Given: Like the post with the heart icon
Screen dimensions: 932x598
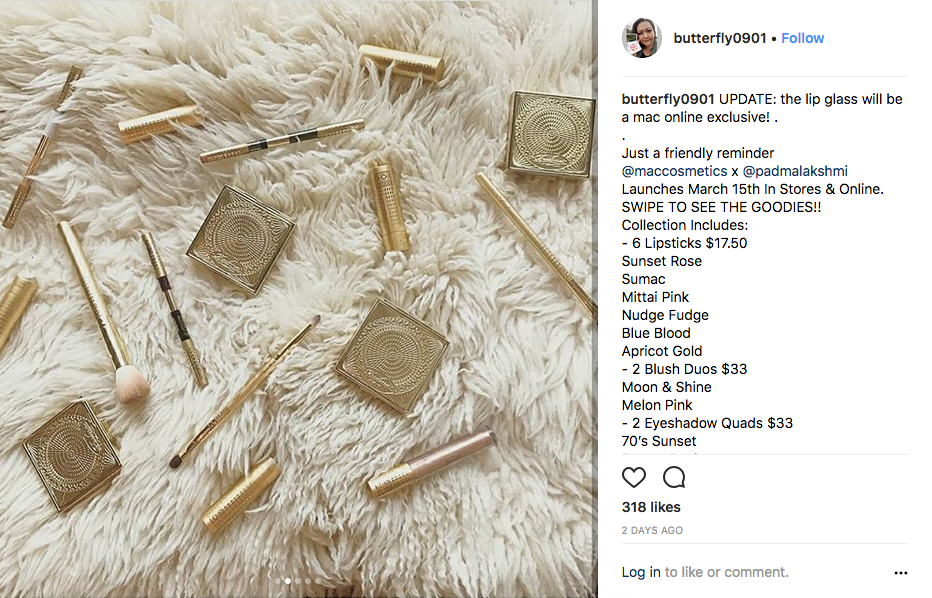Looking at the screenshot, I should (x=634, y=477).
